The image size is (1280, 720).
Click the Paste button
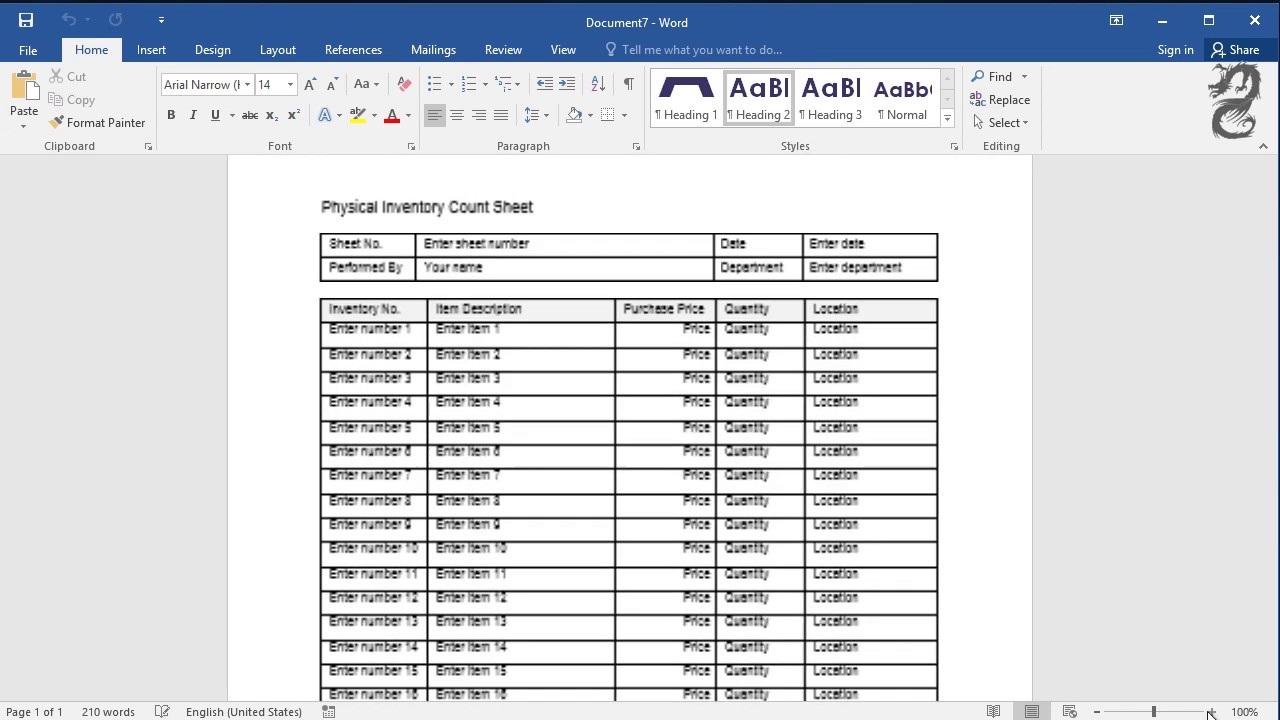click(24, 93)
